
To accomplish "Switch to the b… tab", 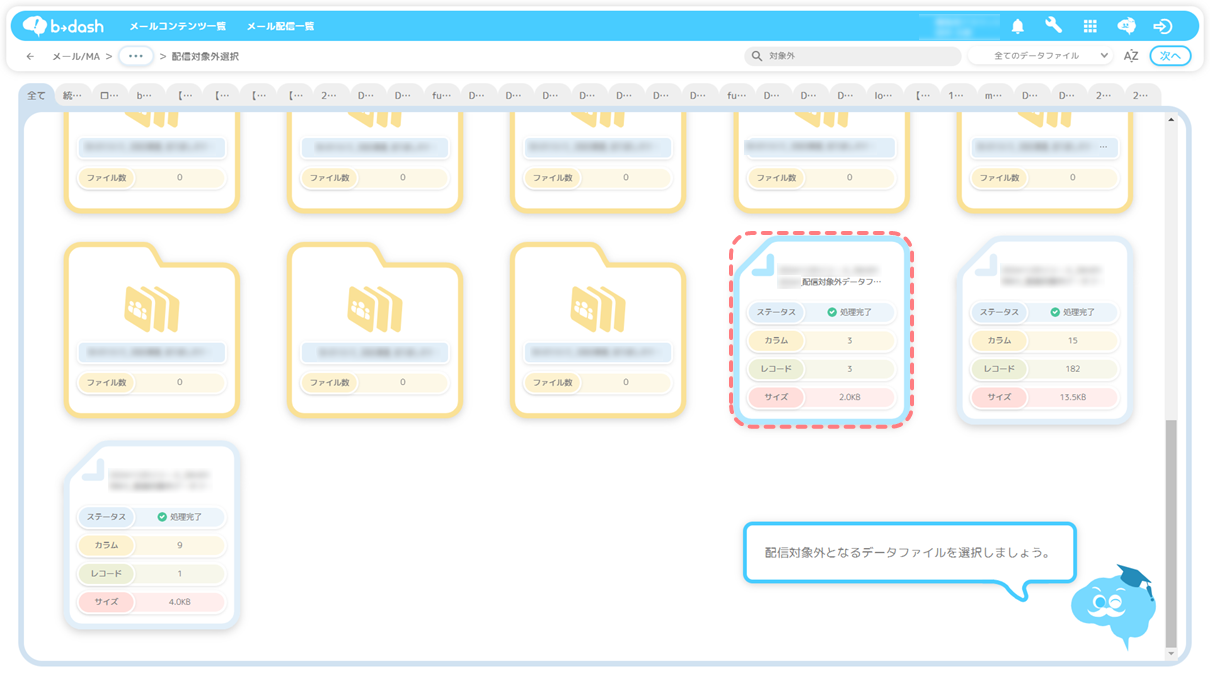I will point(144,95).
